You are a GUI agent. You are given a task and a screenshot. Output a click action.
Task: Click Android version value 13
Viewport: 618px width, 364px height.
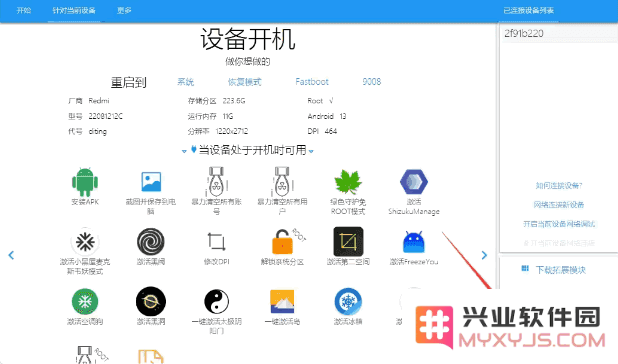click(x=343, y=116)
